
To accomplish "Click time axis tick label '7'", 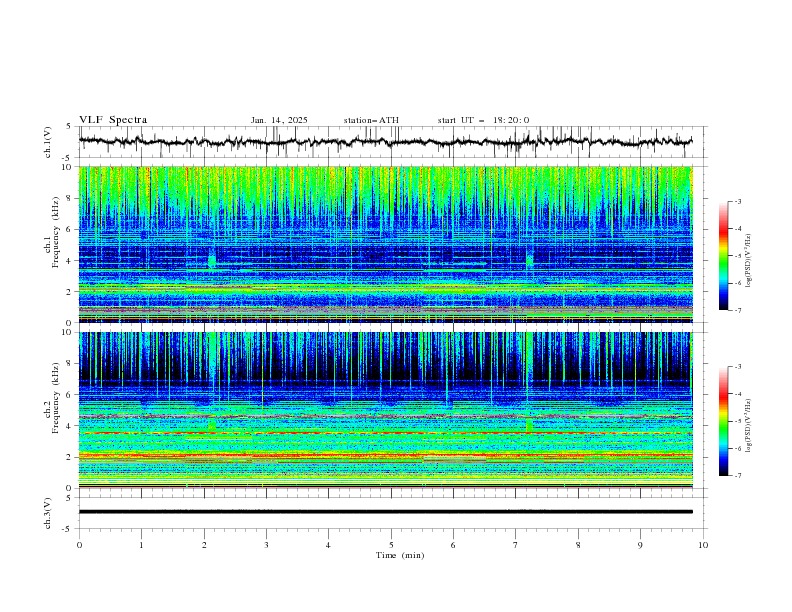I will [x=516, y=545].
